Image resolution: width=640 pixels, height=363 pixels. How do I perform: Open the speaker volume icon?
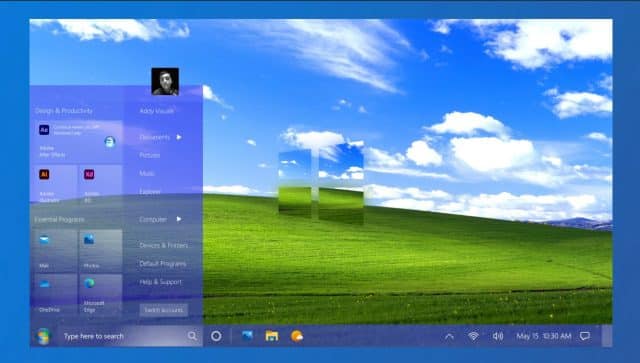click(498, 336)
